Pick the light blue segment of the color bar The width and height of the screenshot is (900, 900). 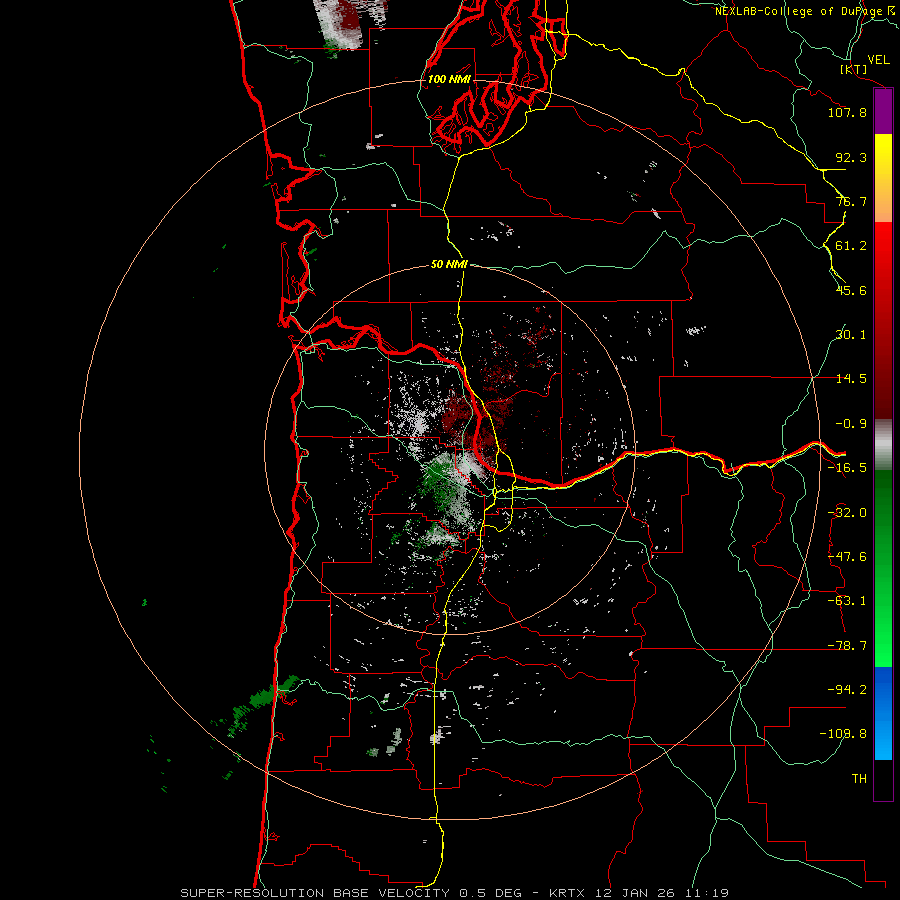883,738
